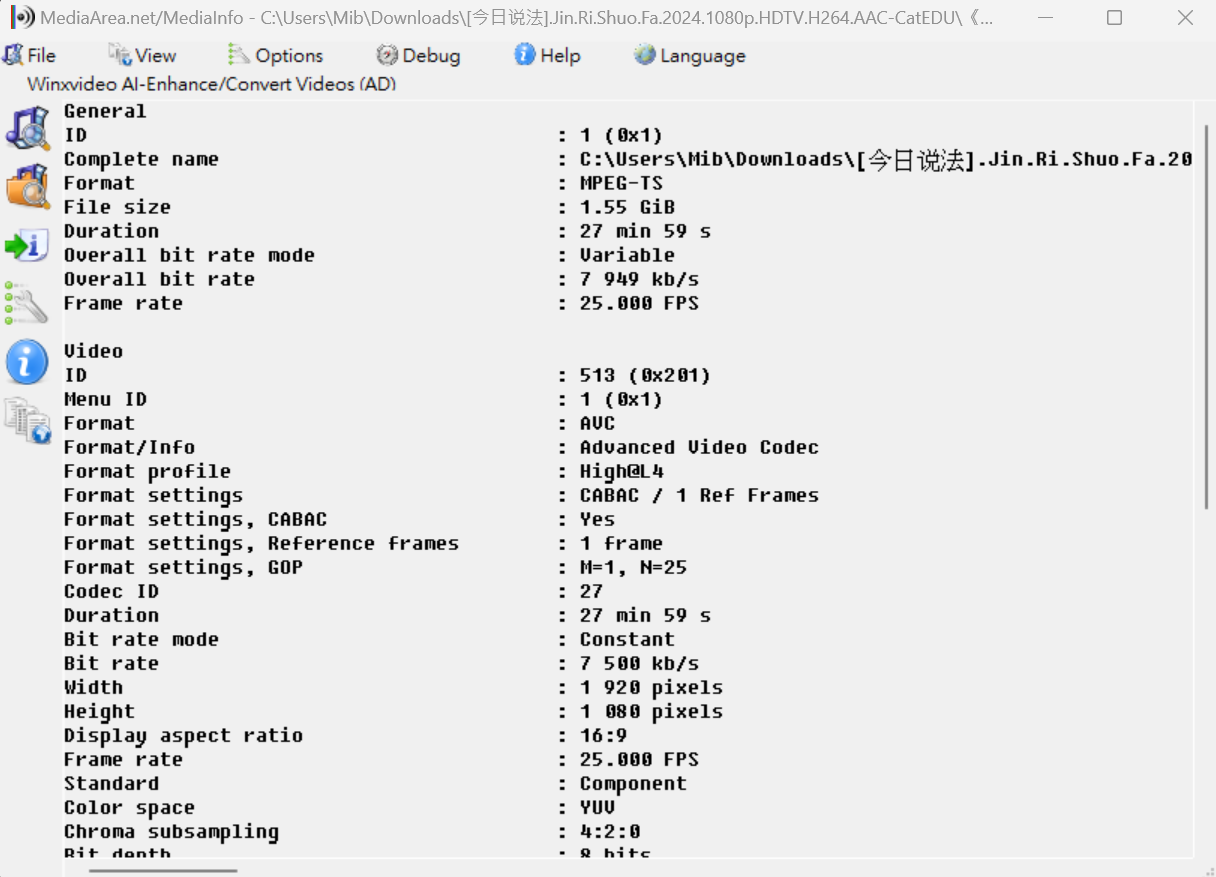Click the "Chroma subsampling" label
Screen dimensions: 1216x877
coord(171,831)
